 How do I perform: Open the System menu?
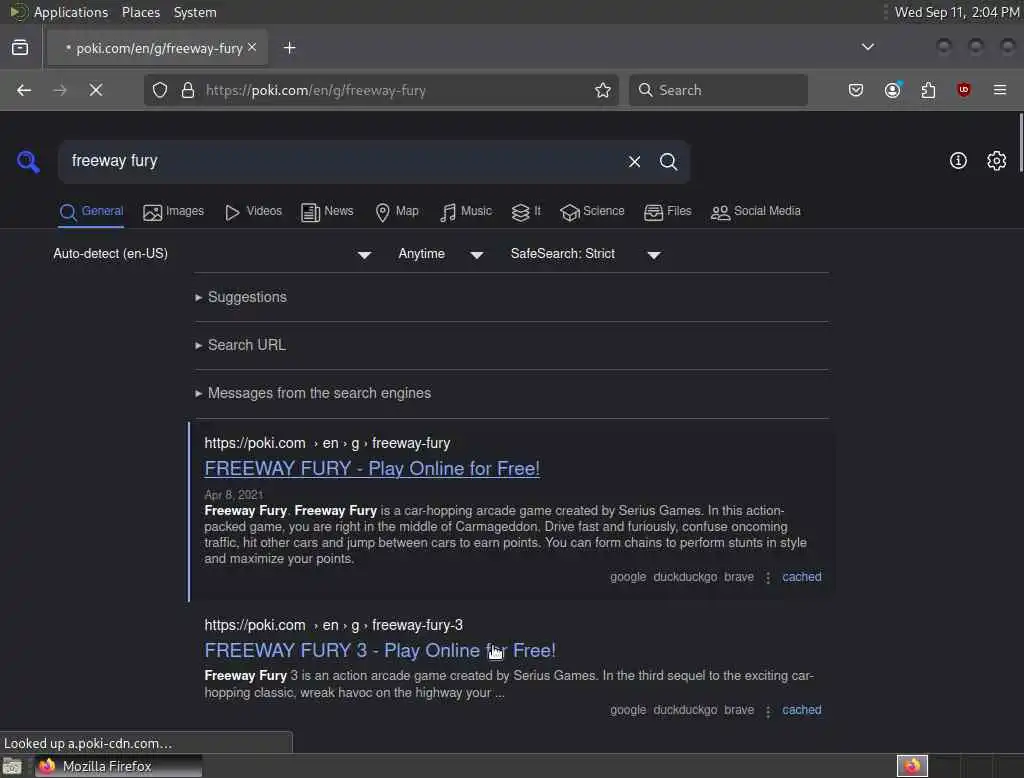(195, 12)
